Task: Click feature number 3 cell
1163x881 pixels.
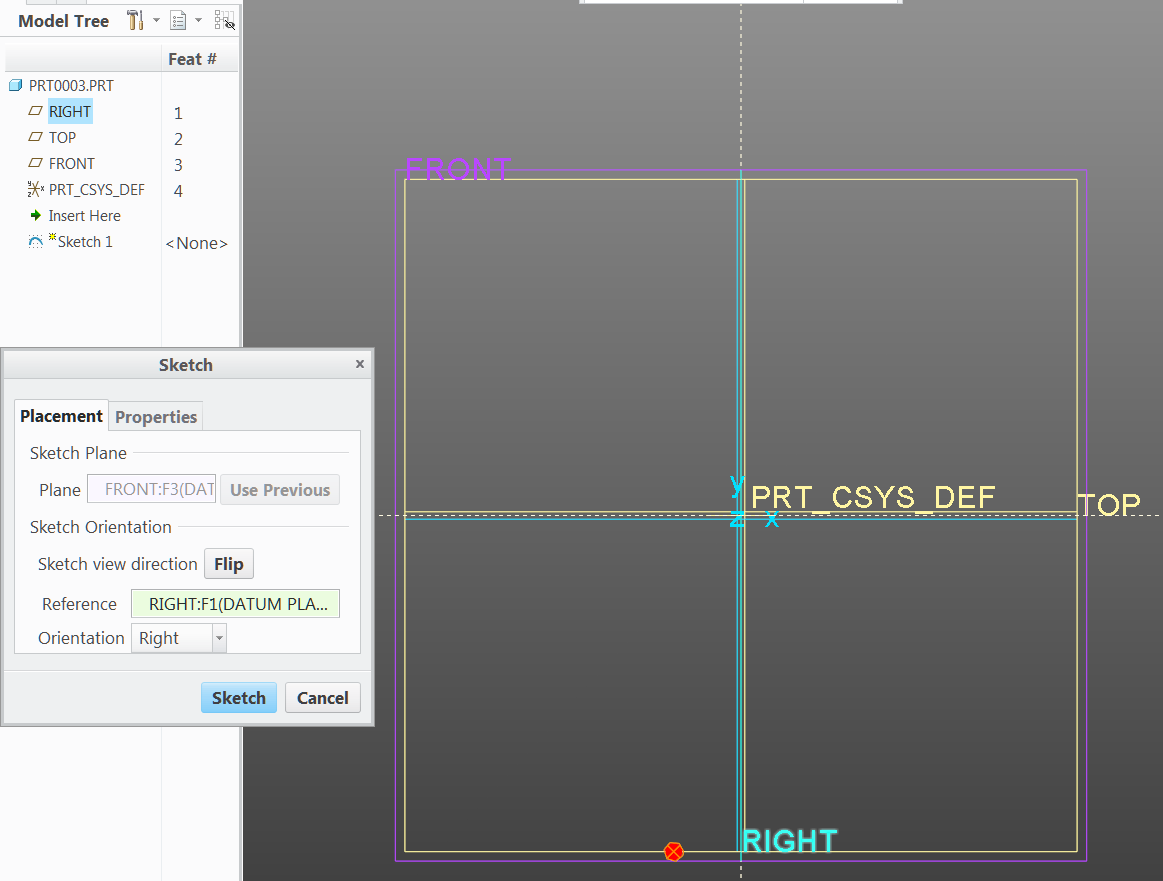Action: pos(178,165)
